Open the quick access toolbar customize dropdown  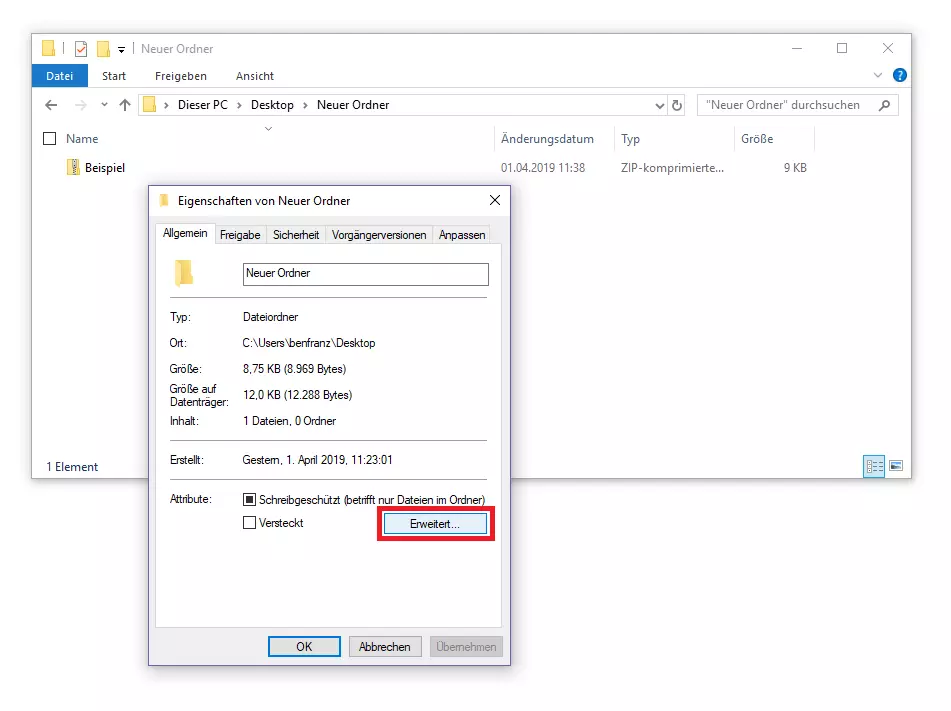pyautogui.click(x=121, y=50)
